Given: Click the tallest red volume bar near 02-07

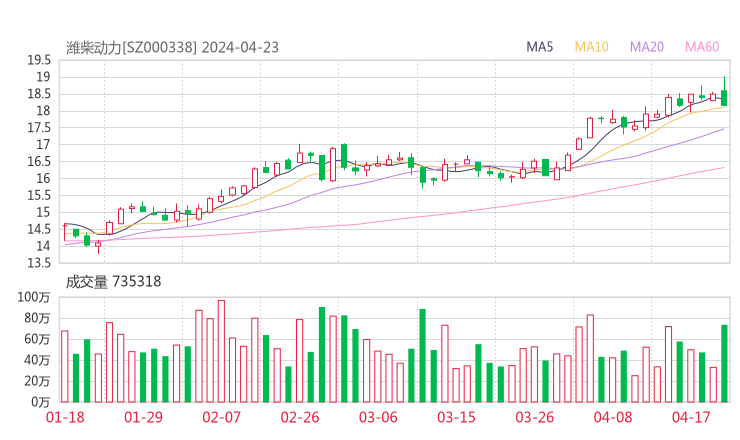Looking at the screenshot, I should pyautogui.click(x=221, y=351).
